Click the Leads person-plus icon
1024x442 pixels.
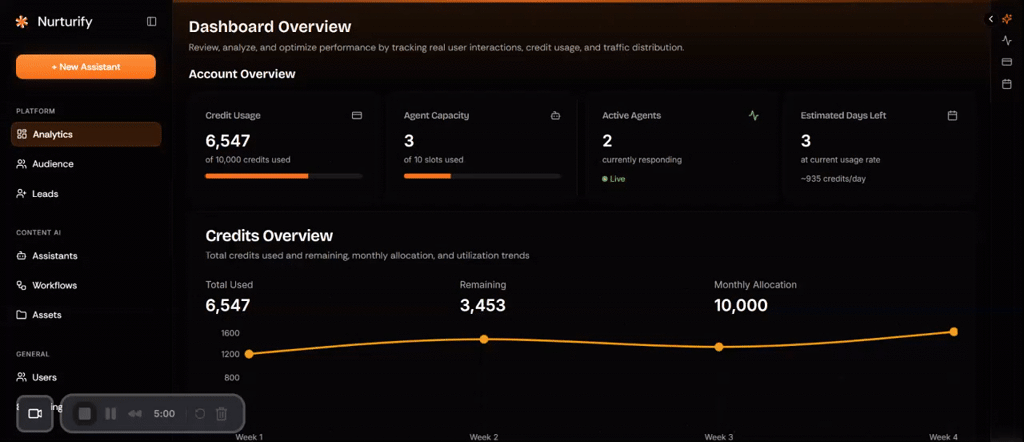[x=22, y=194]
